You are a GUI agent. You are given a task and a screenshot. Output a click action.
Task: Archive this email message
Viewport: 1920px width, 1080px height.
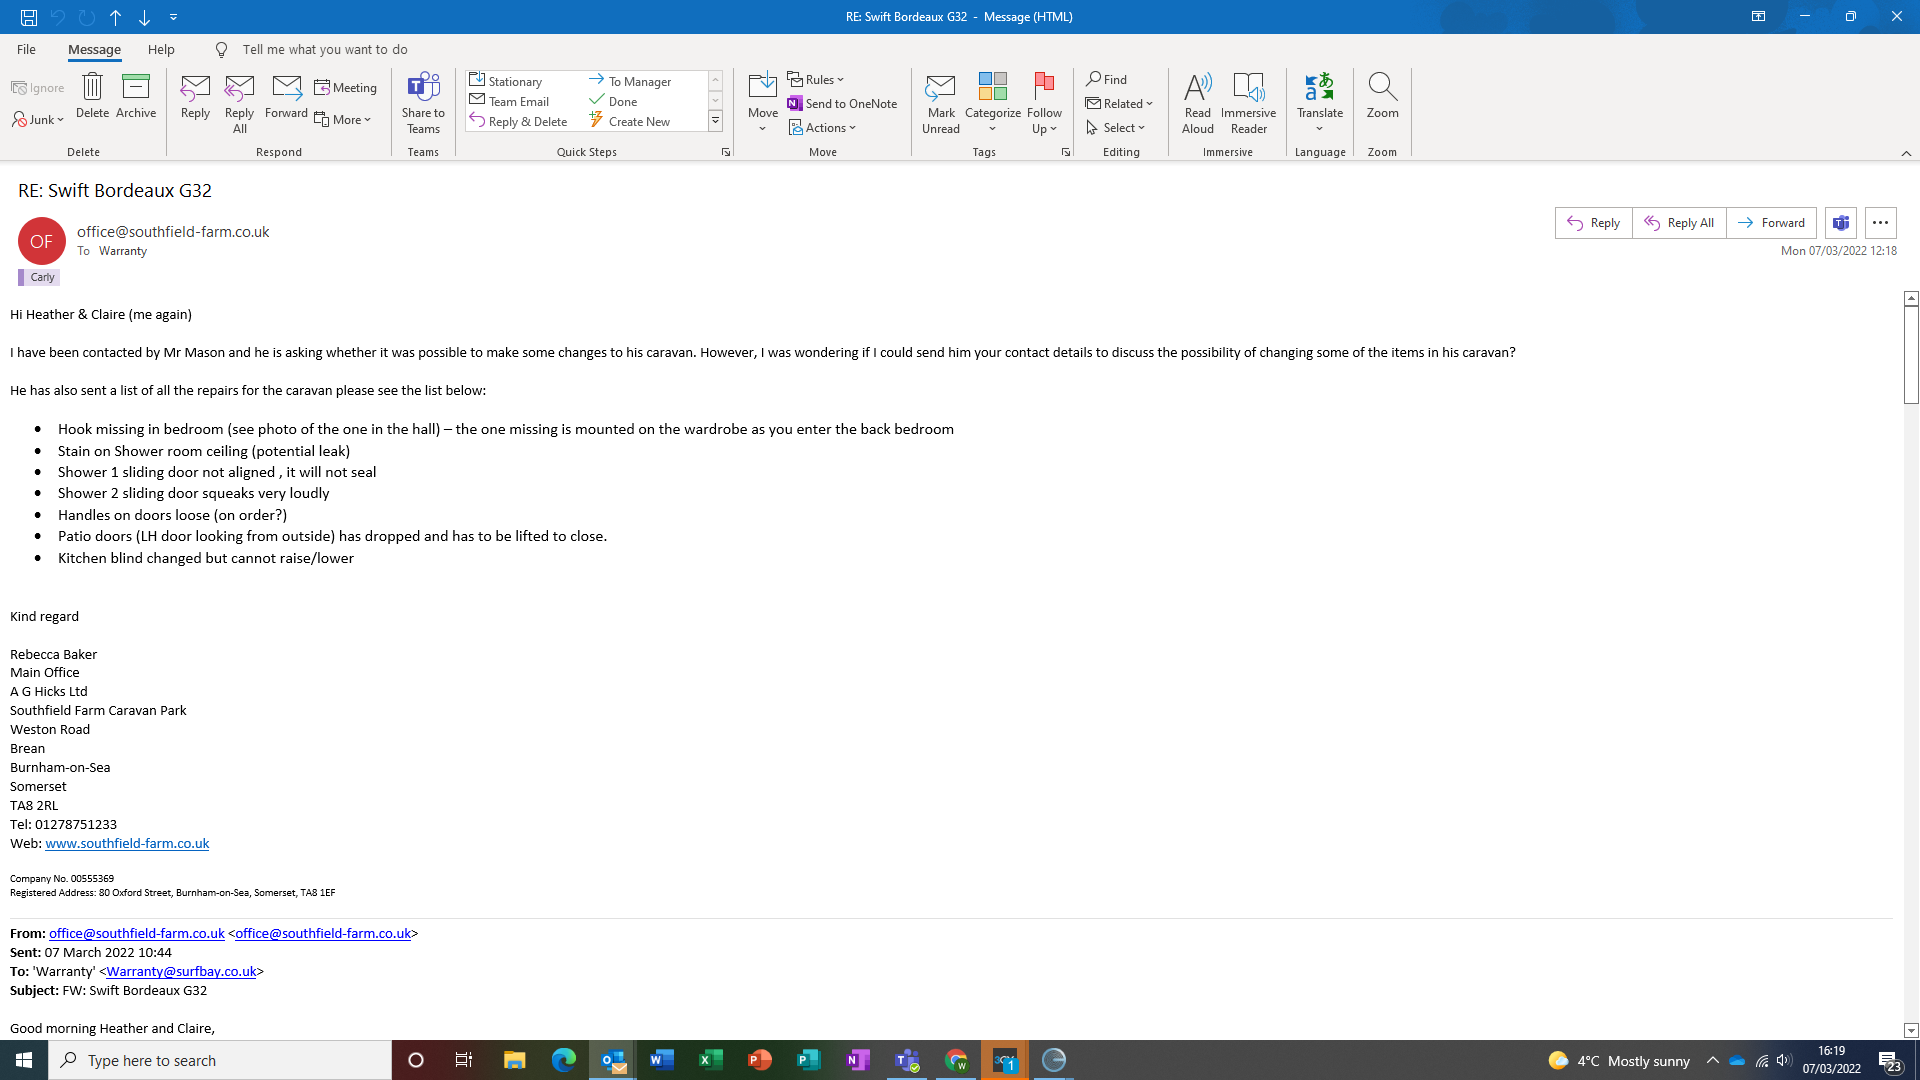(136, 96)
